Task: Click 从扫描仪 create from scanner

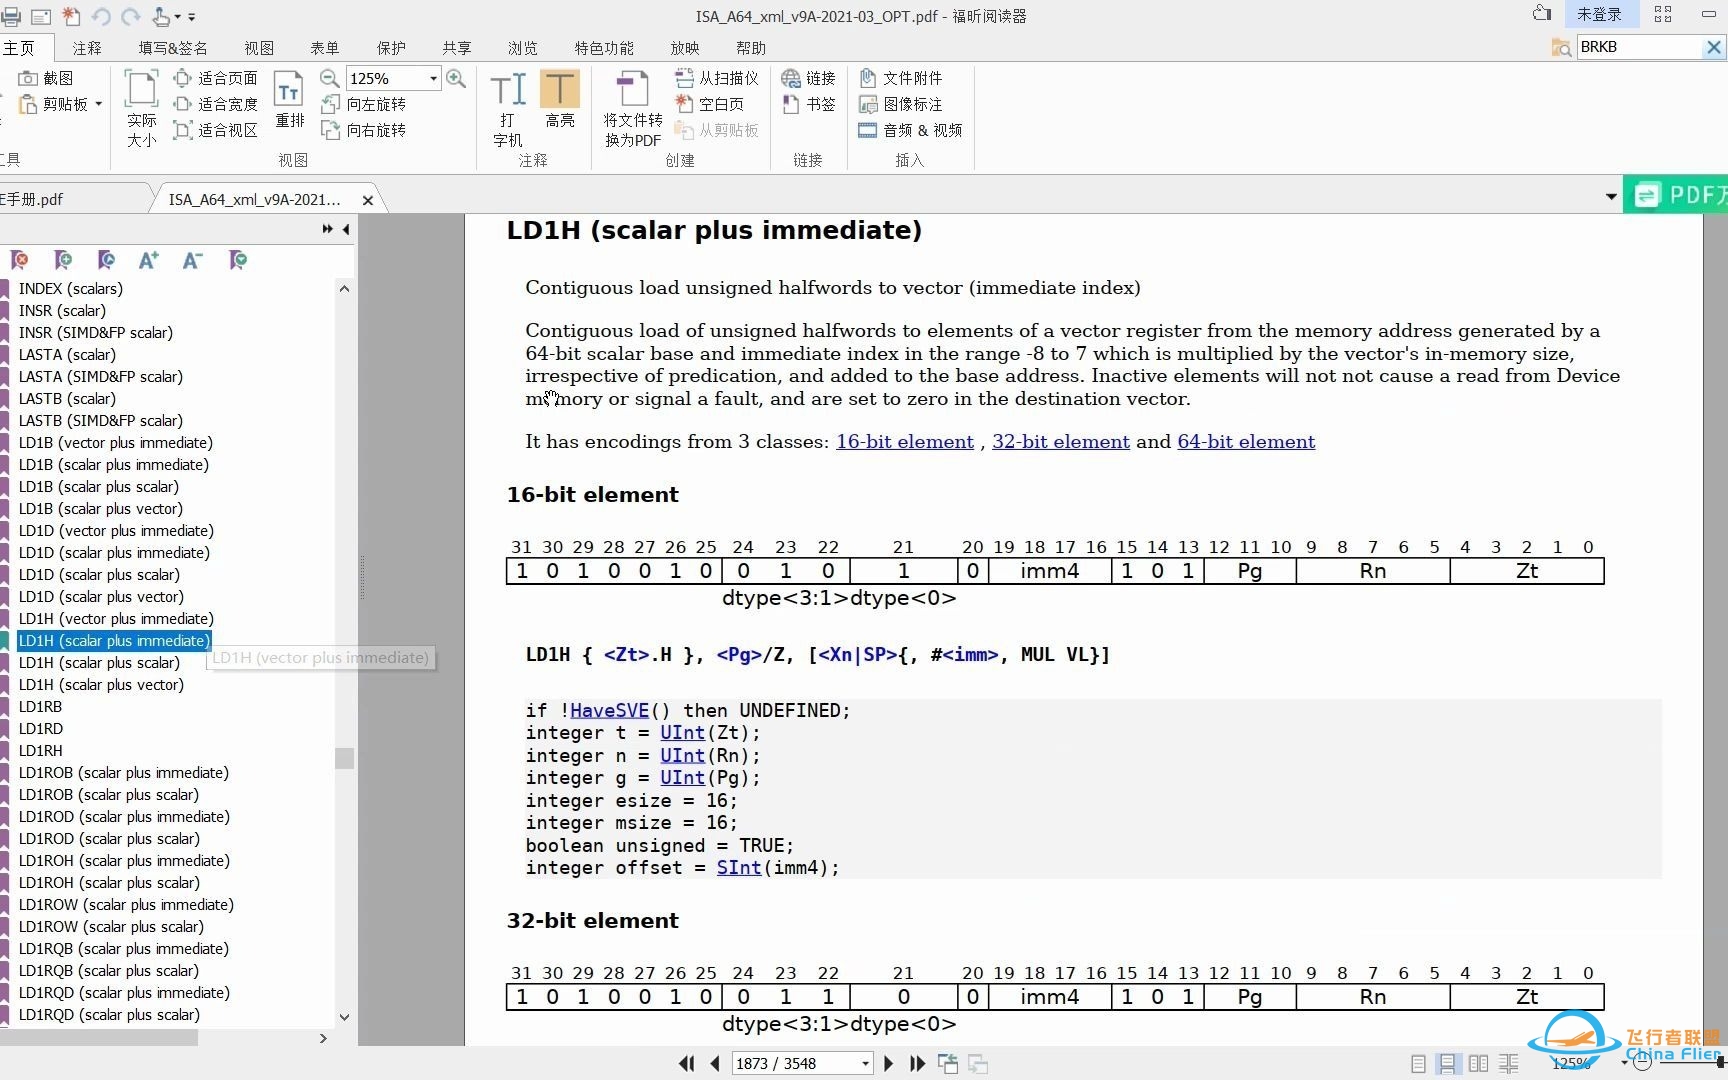Action: tap(717, 78)
